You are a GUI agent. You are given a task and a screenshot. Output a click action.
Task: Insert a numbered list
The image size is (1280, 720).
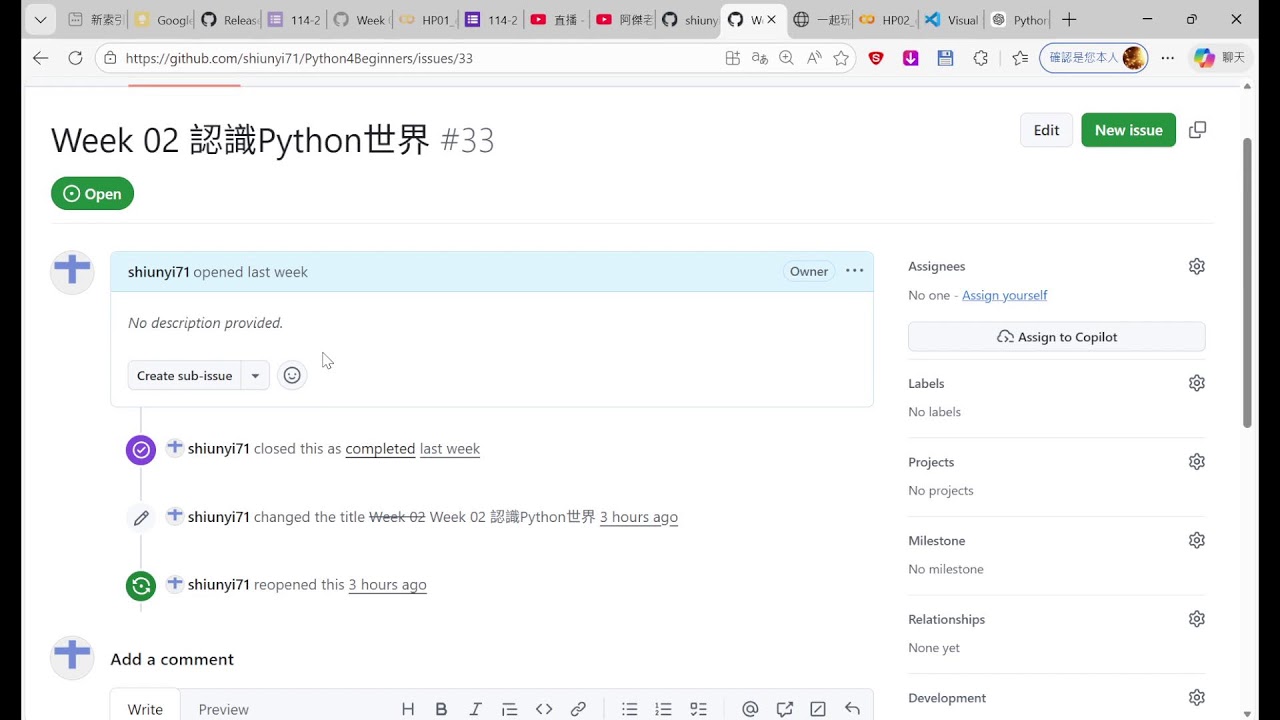tap(663, 709)
